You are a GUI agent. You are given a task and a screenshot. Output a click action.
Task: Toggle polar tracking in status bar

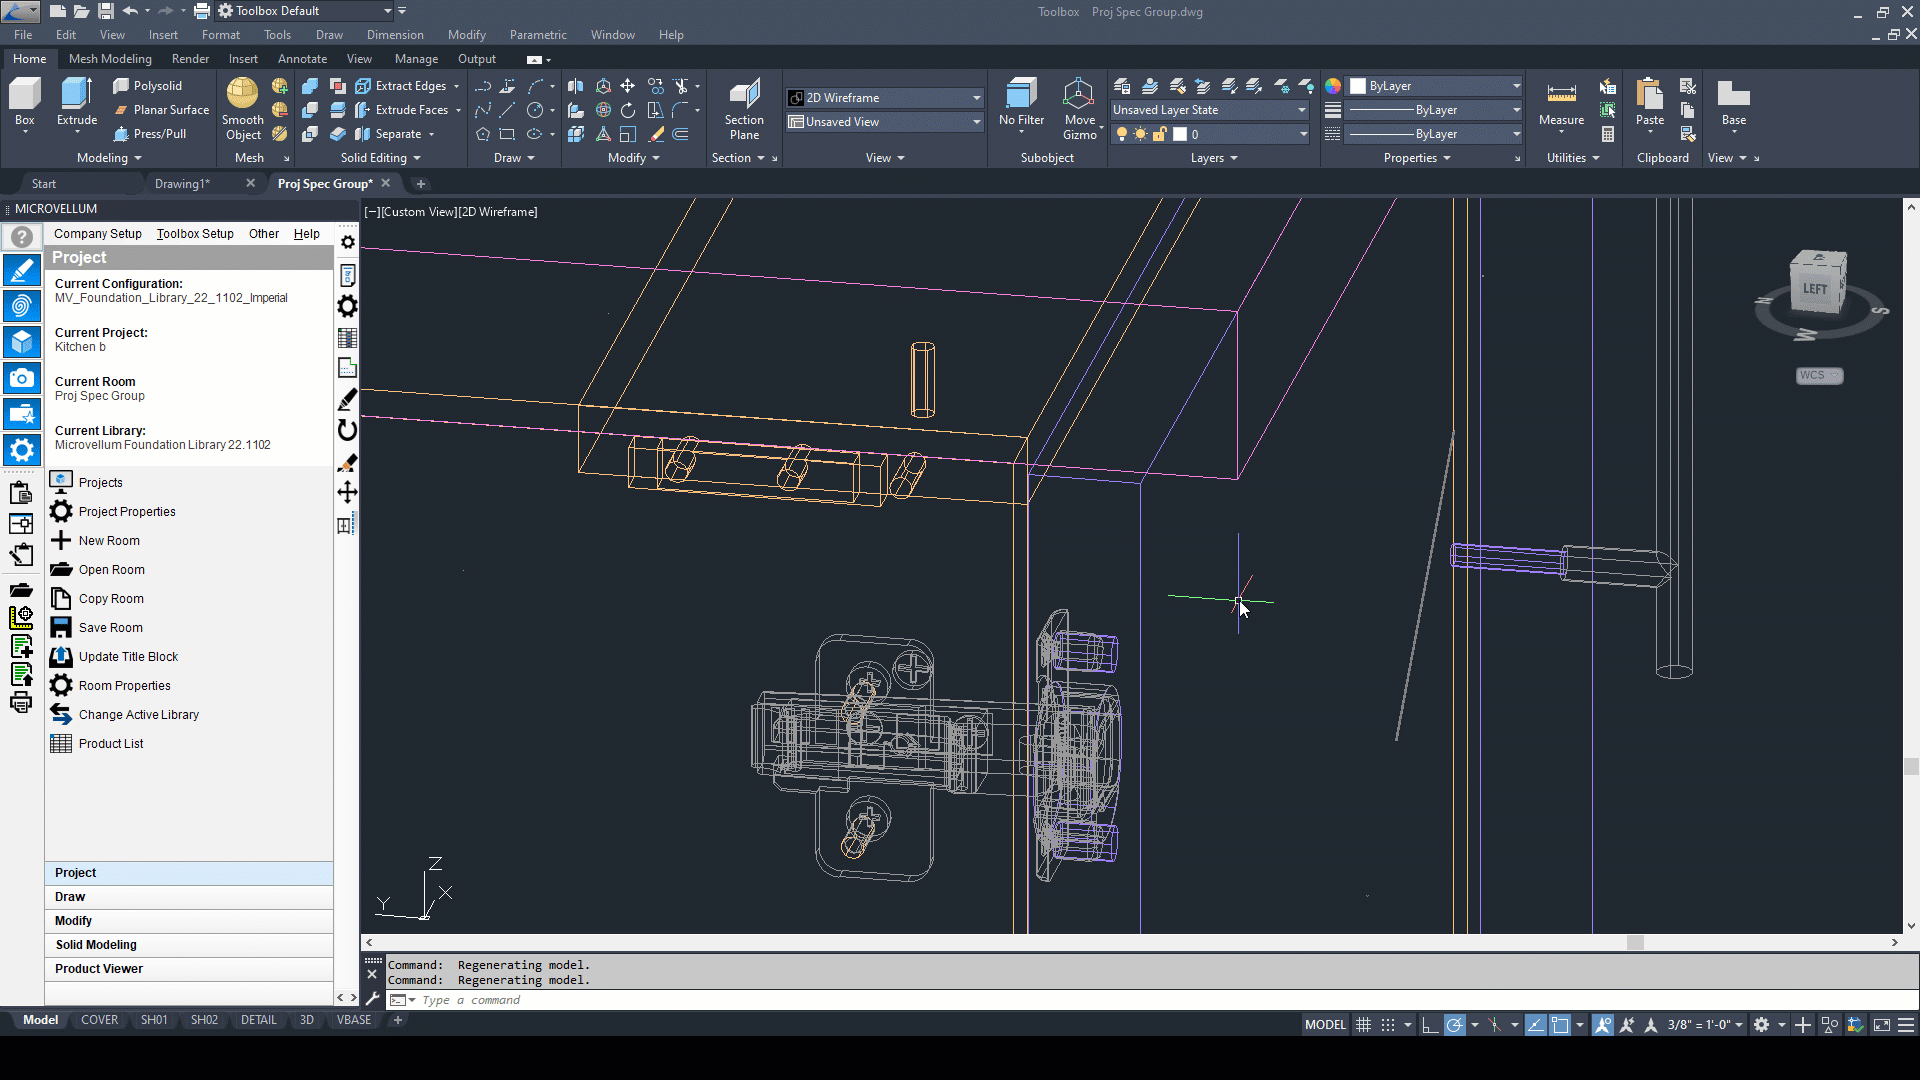(x=1455, y=1025)
